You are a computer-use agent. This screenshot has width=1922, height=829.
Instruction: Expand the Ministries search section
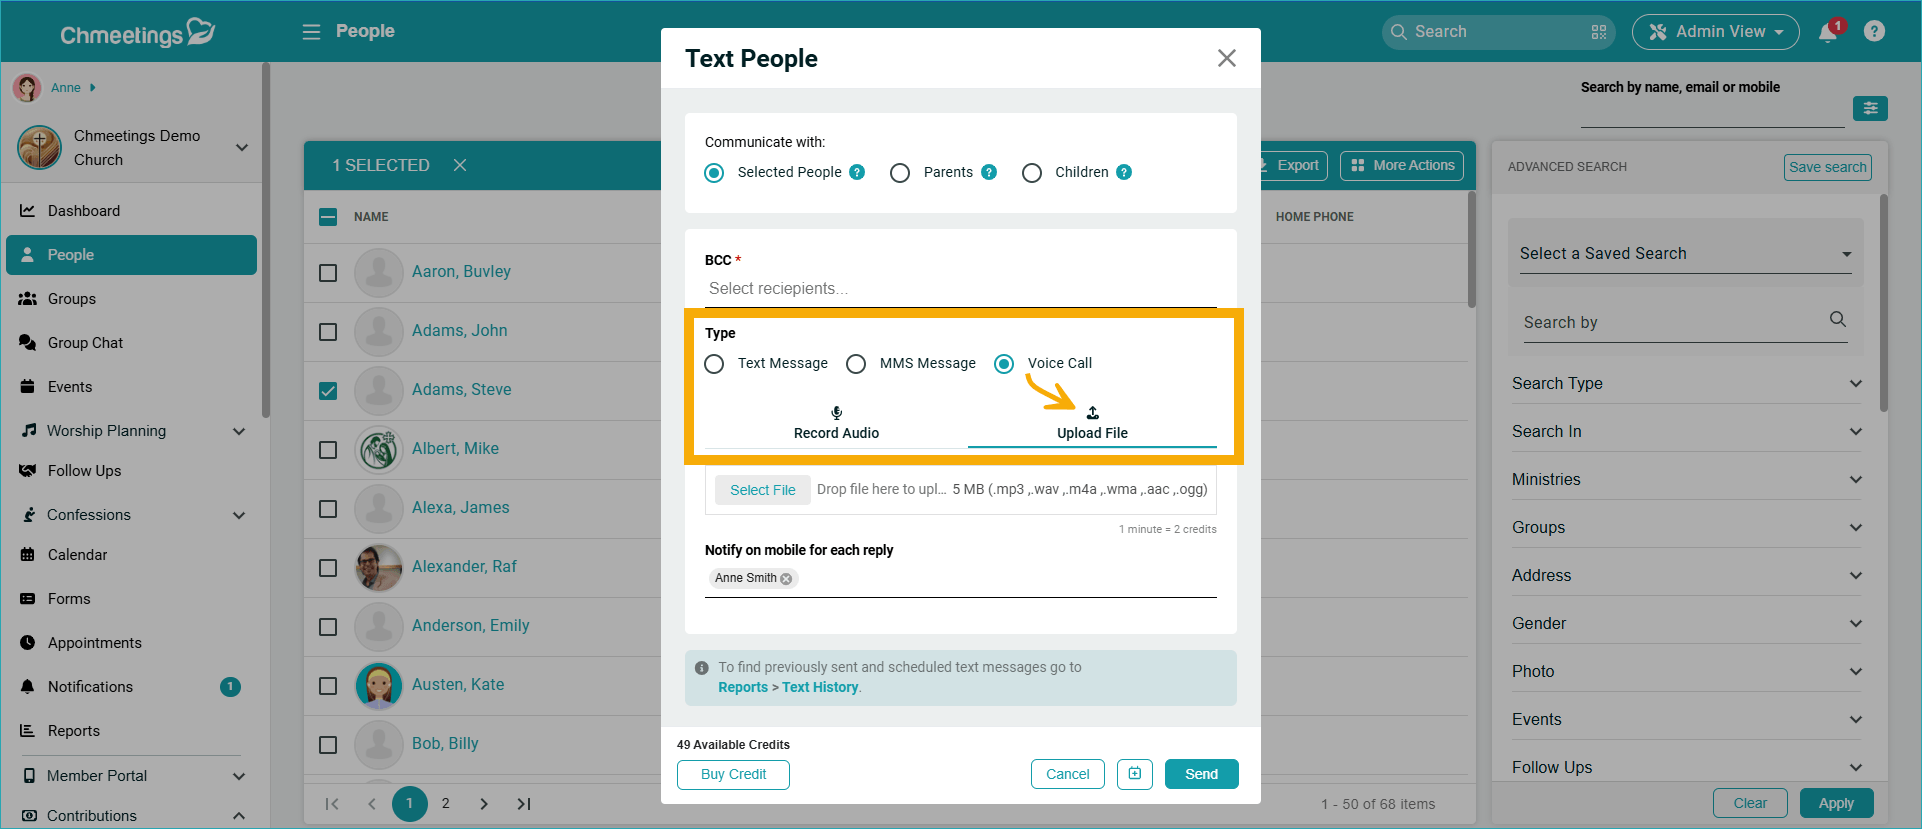pos(1686,480)
